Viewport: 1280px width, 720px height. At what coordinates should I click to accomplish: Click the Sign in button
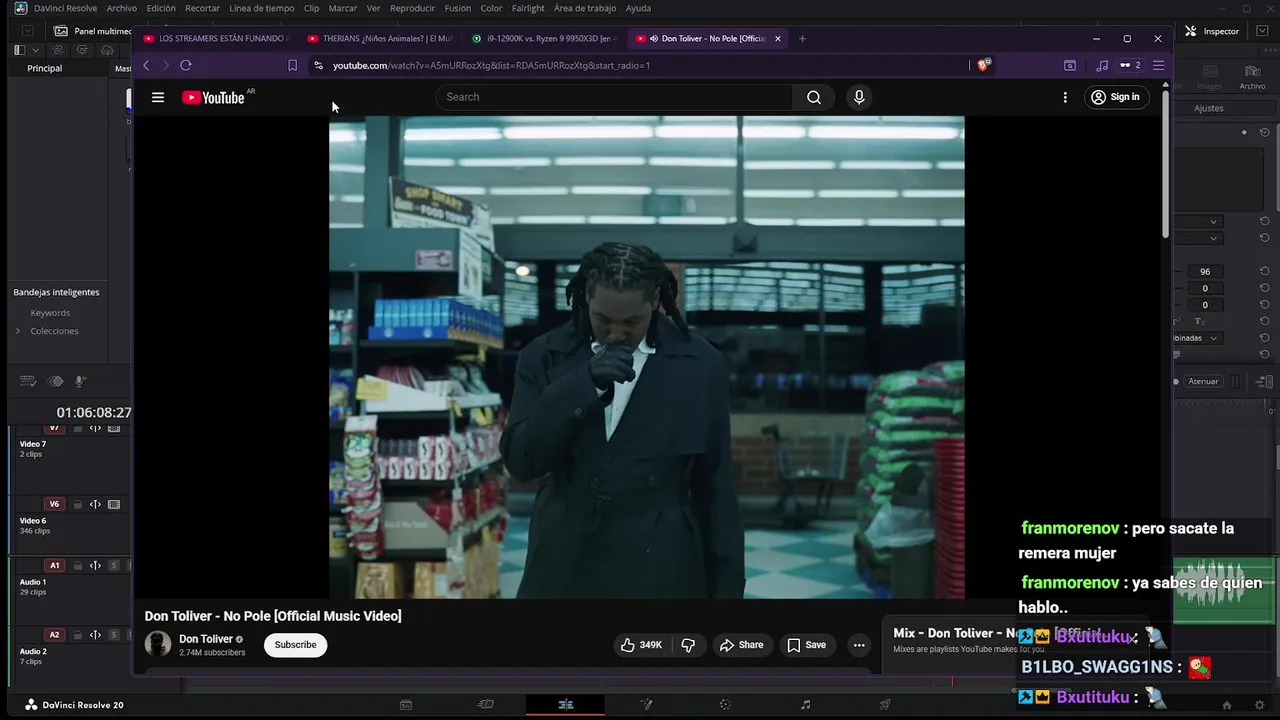click(1116, 97)
